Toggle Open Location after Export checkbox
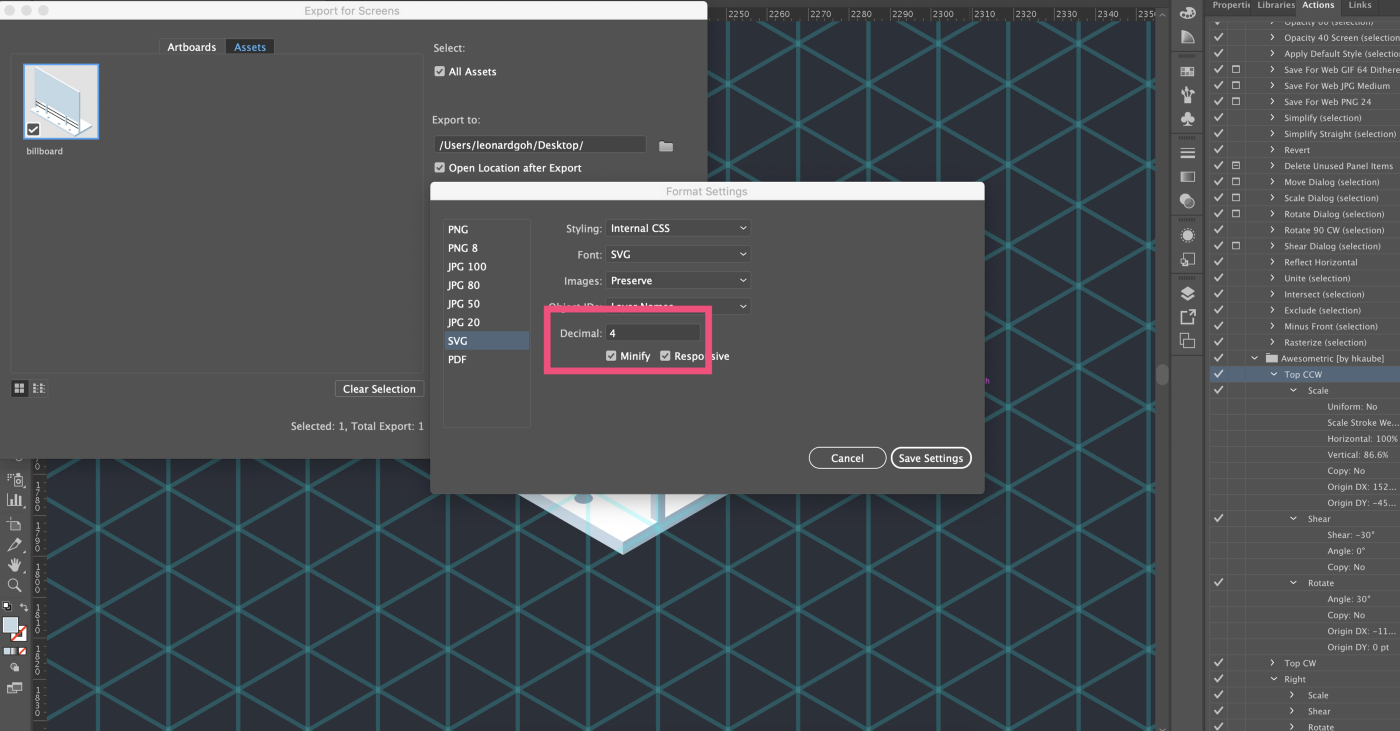Image resolution: width=1400 pixels, height=731 pixels. (x=440, y=168)
